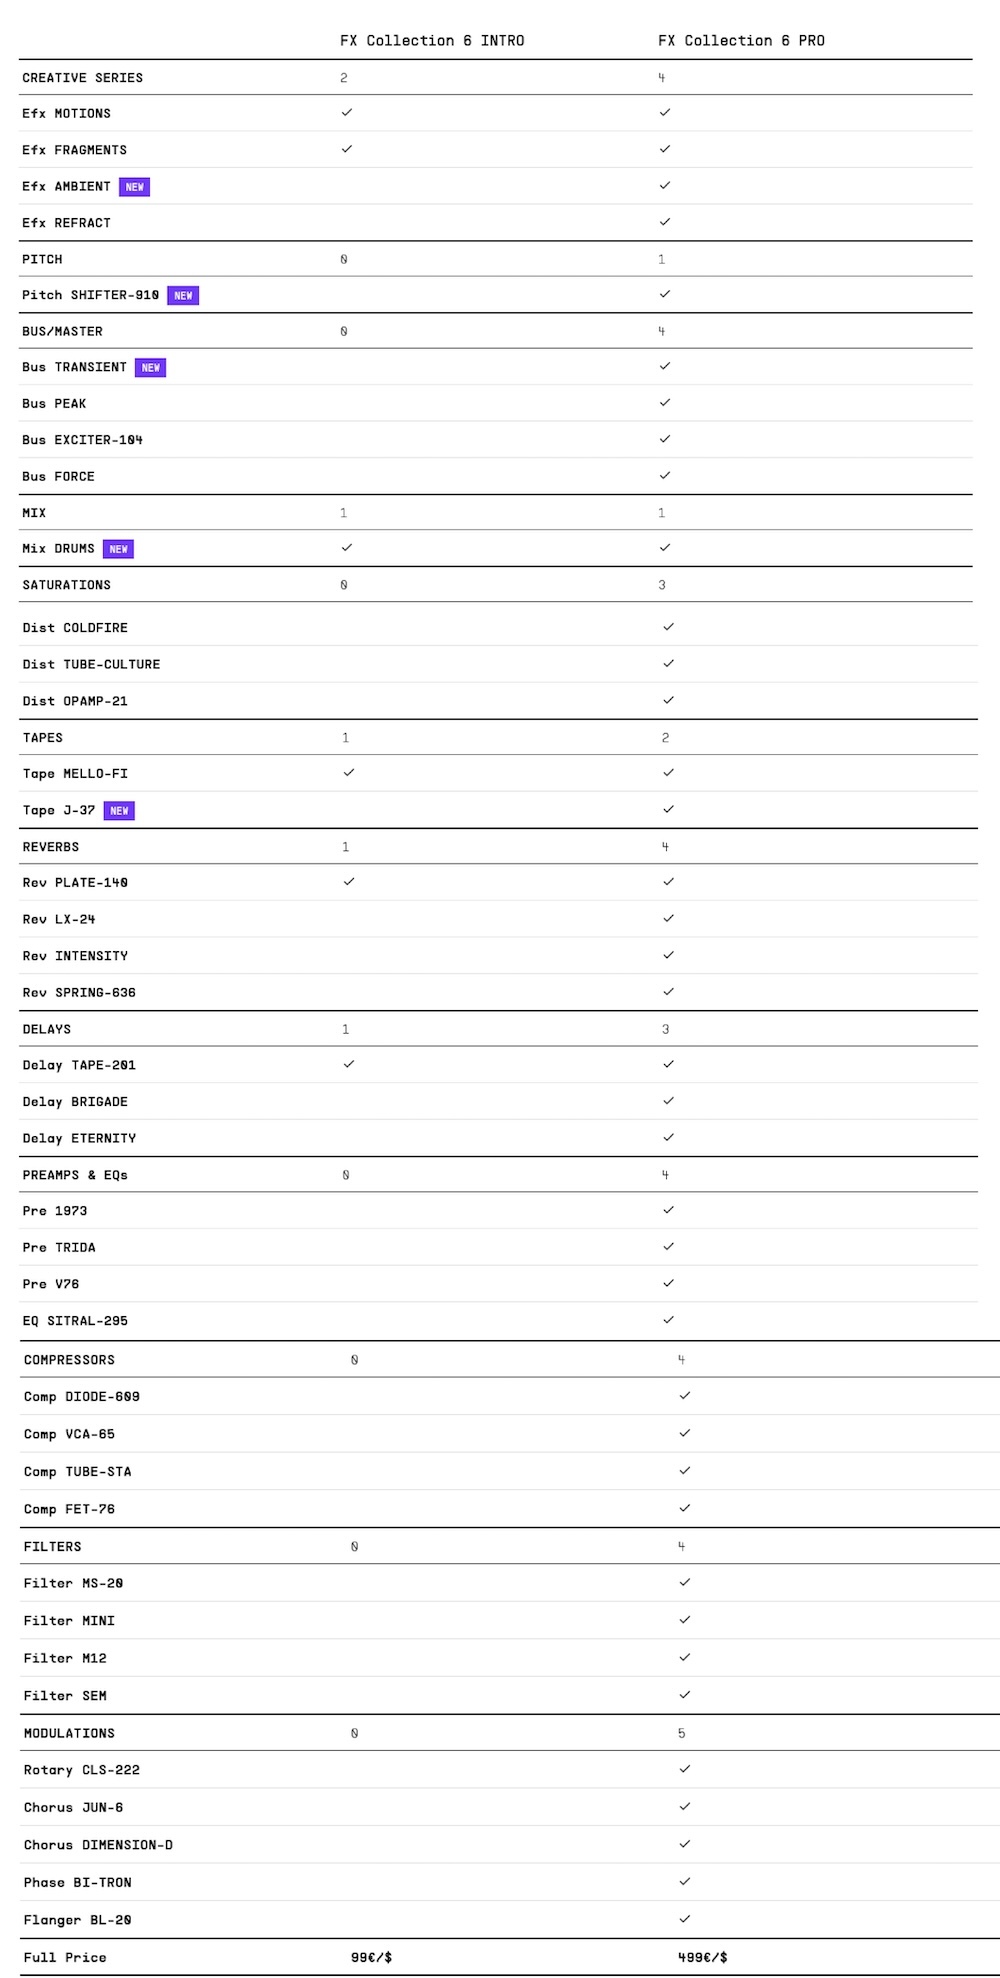The height and width of the screenshot is (1978, 1000).
Task: Click the 499€/$ PRO price
Action: (x=702, y=1957)
